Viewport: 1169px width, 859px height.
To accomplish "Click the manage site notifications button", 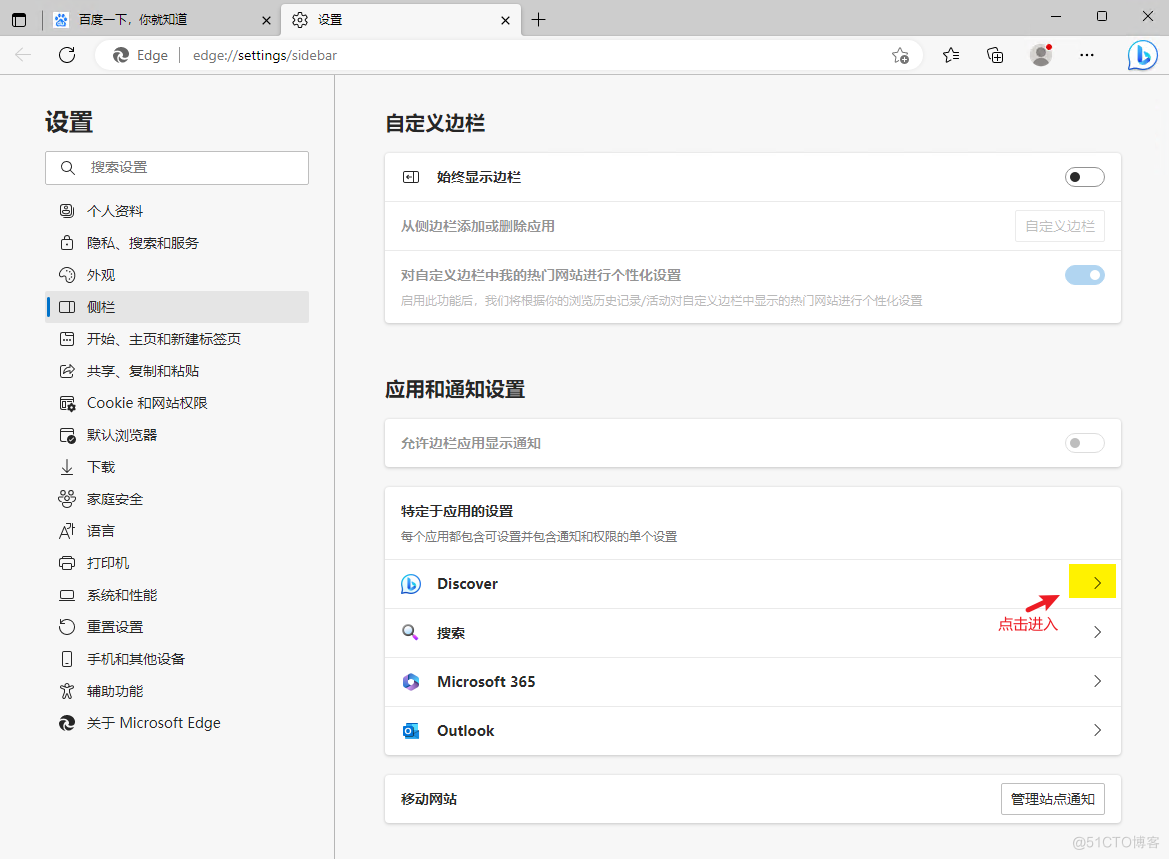I will tap(1052, 799).
